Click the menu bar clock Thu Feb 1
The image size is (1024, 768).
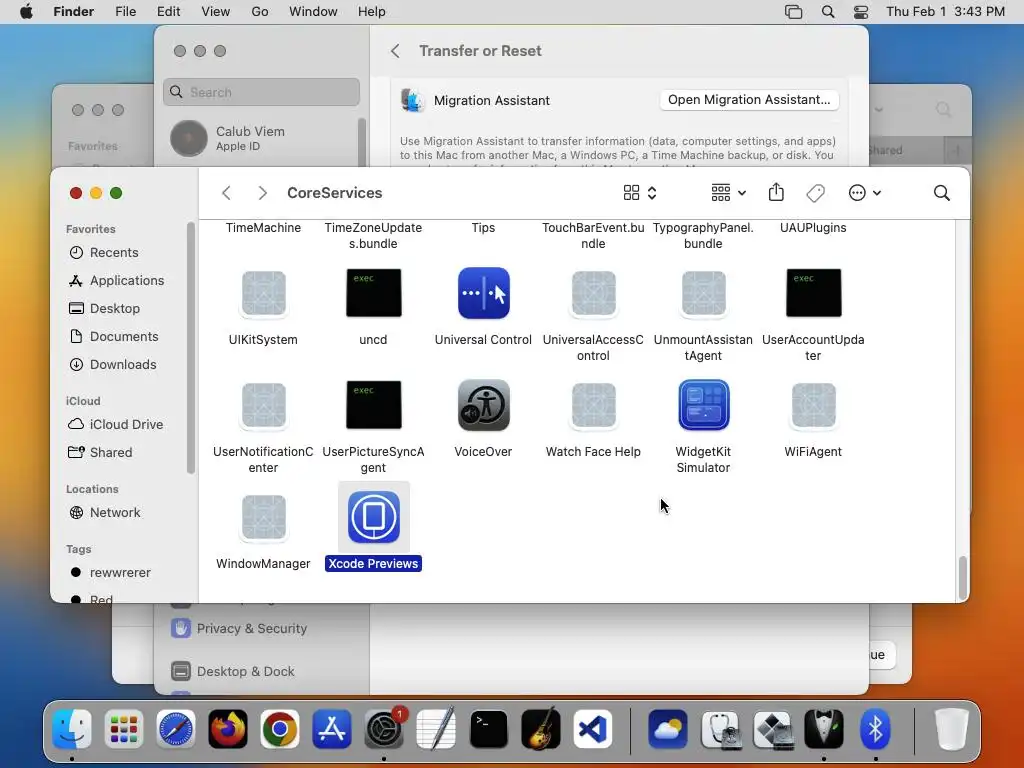[945, 12]
